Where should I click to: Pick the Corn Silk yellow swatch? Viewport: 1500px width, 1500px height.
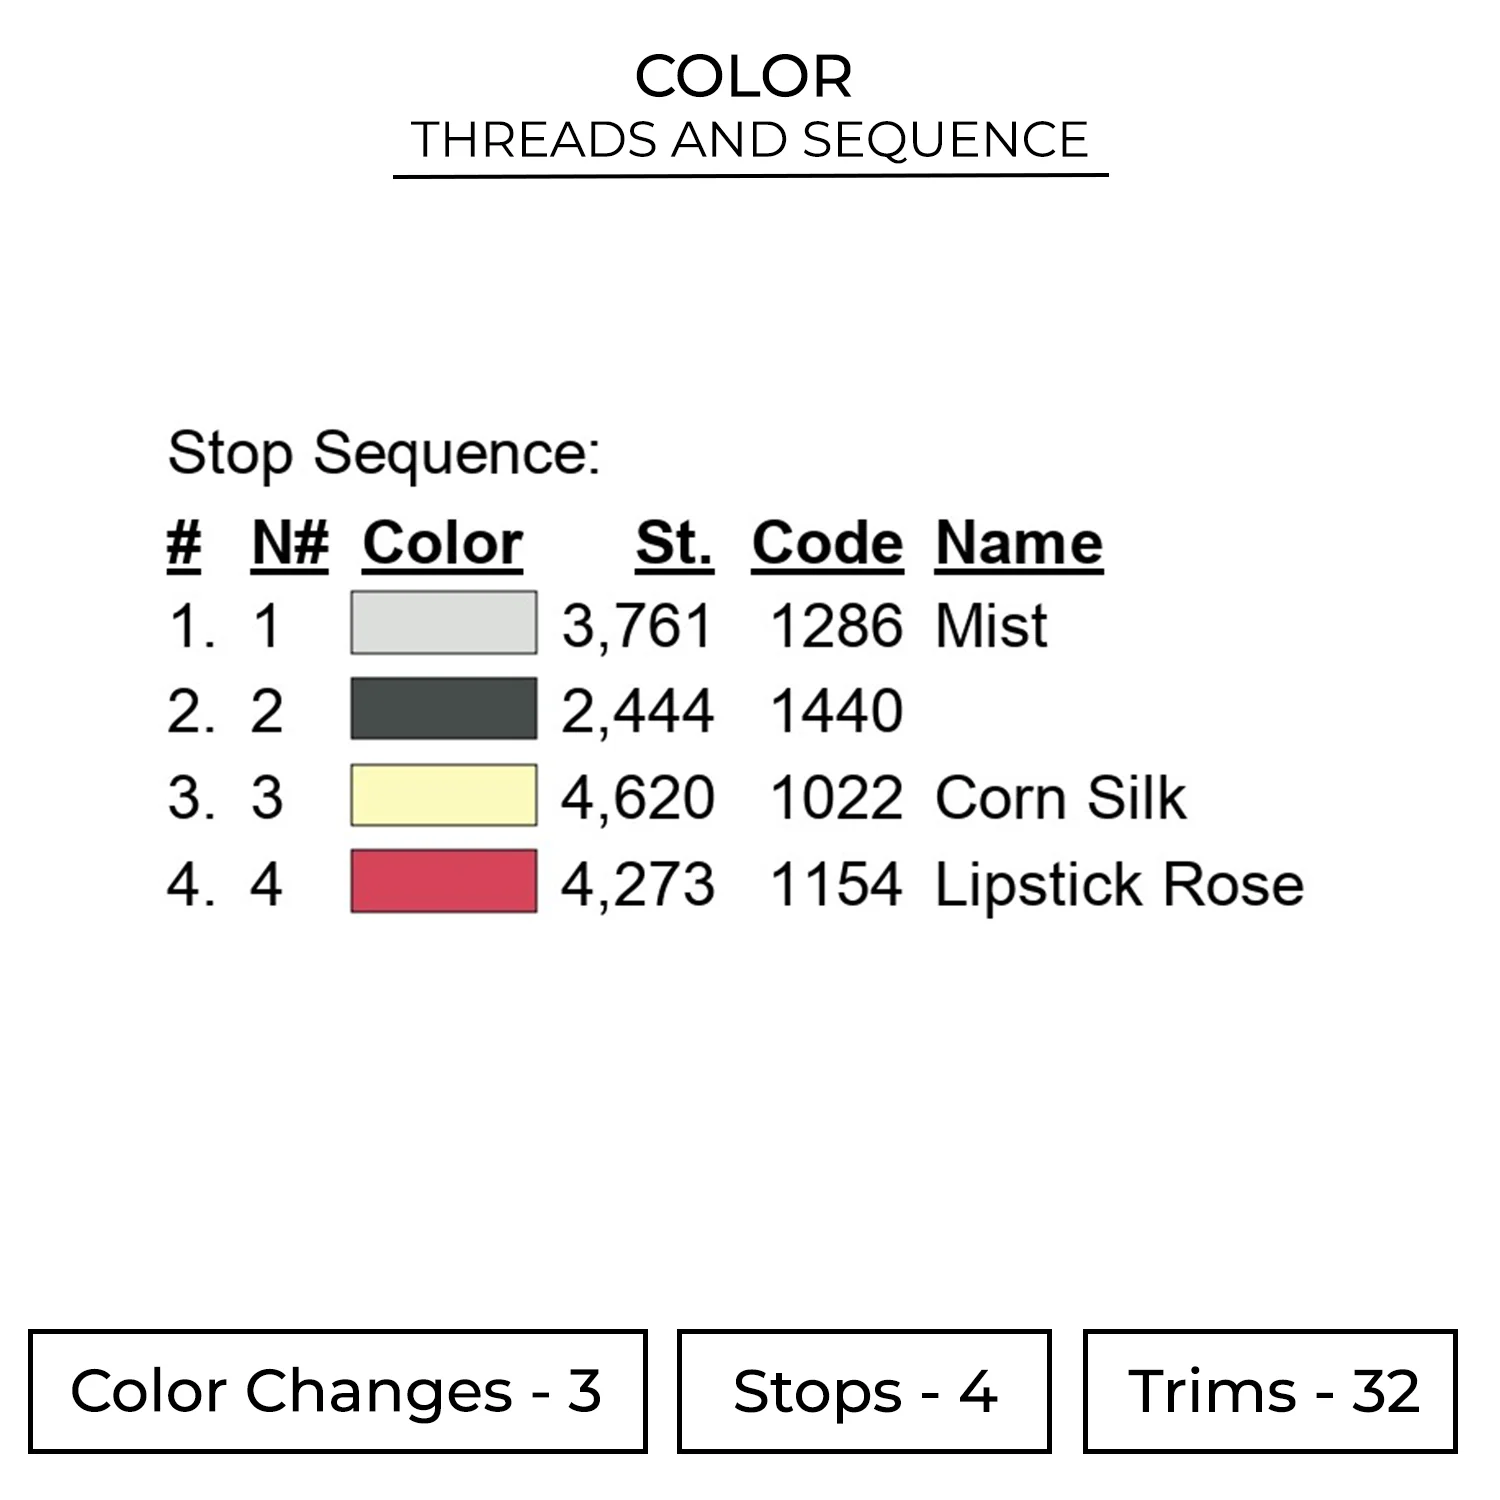click(x=443, y=796)
